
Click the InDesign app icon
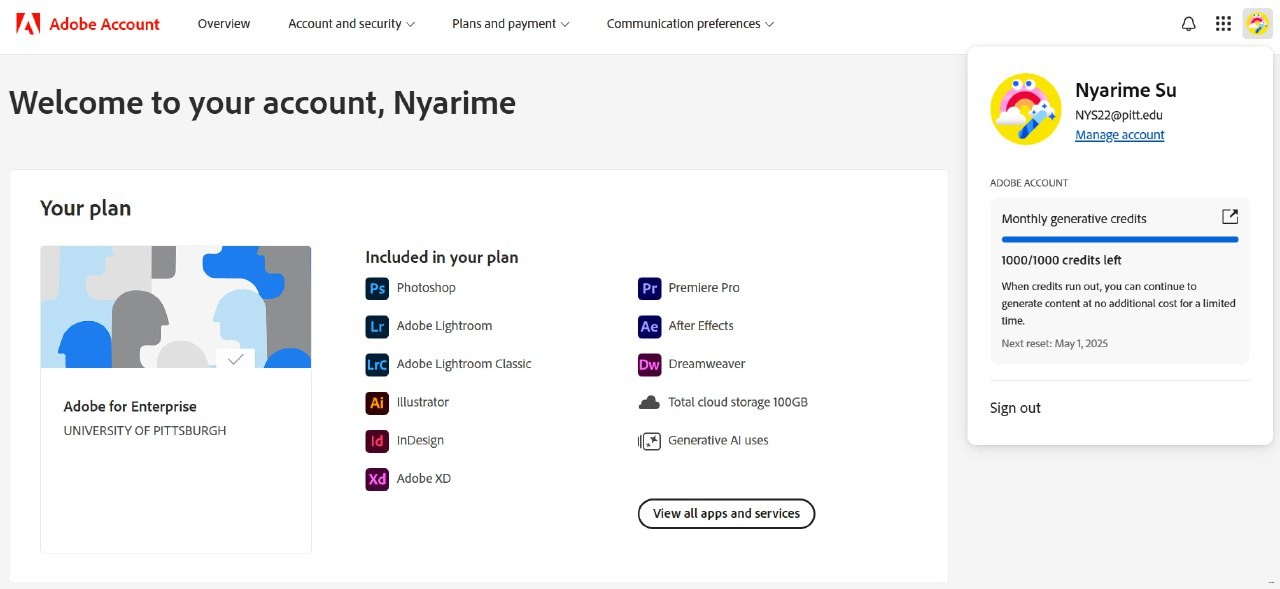pos(377,441)
